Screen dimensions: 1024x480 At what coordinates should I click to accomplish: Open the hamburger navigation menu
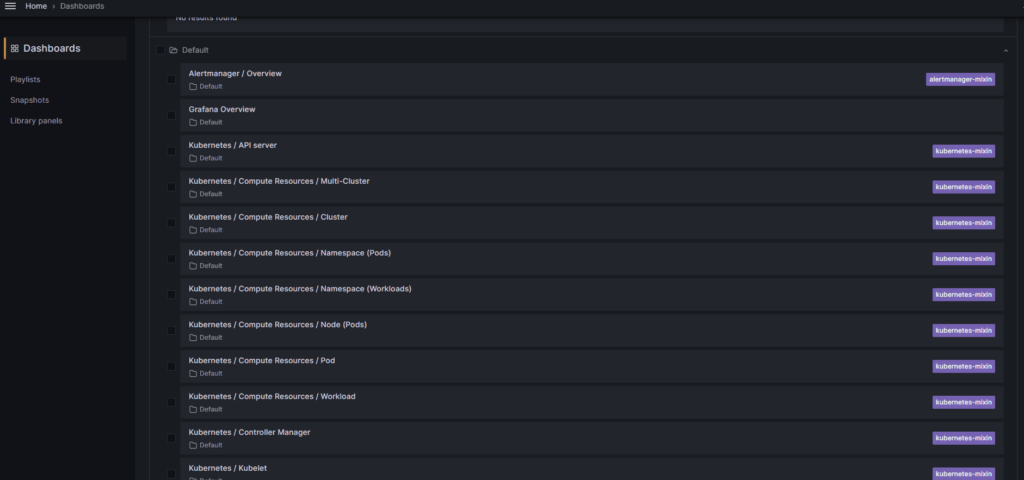[10, 6]
